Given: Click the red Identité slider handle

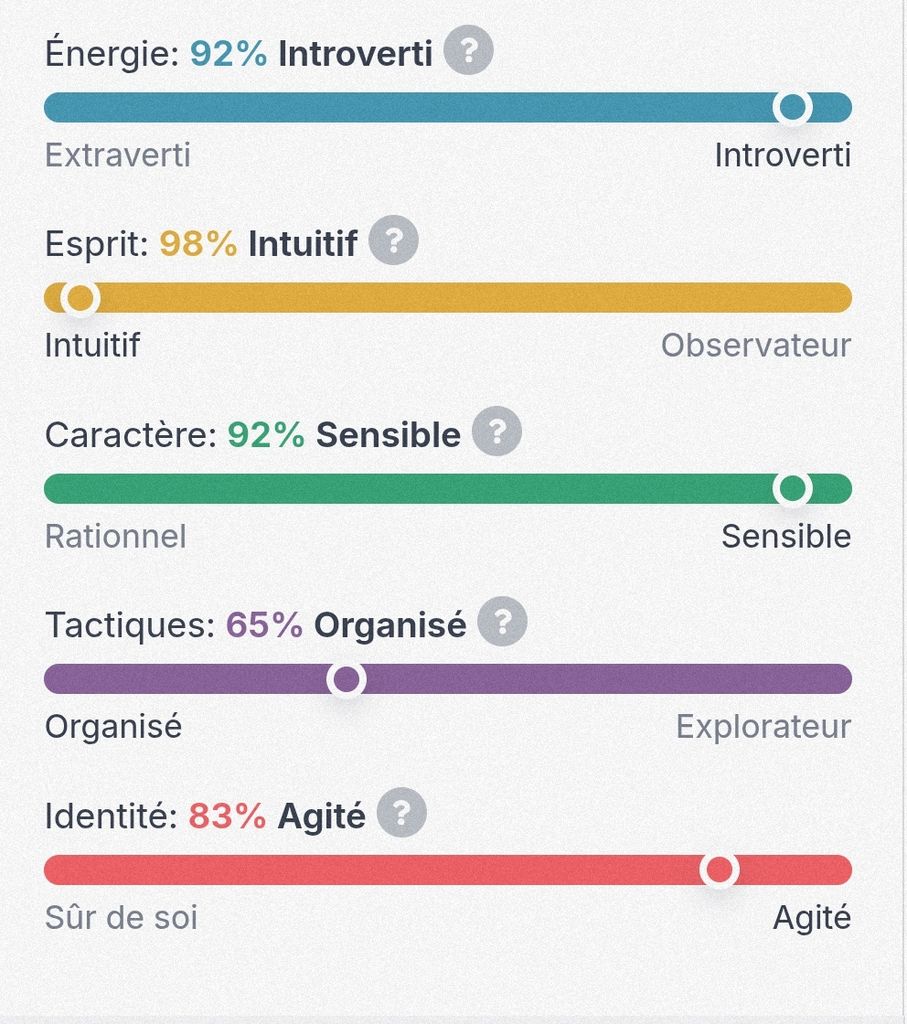Looking at the screenshot, I should [x=719, y=869].
